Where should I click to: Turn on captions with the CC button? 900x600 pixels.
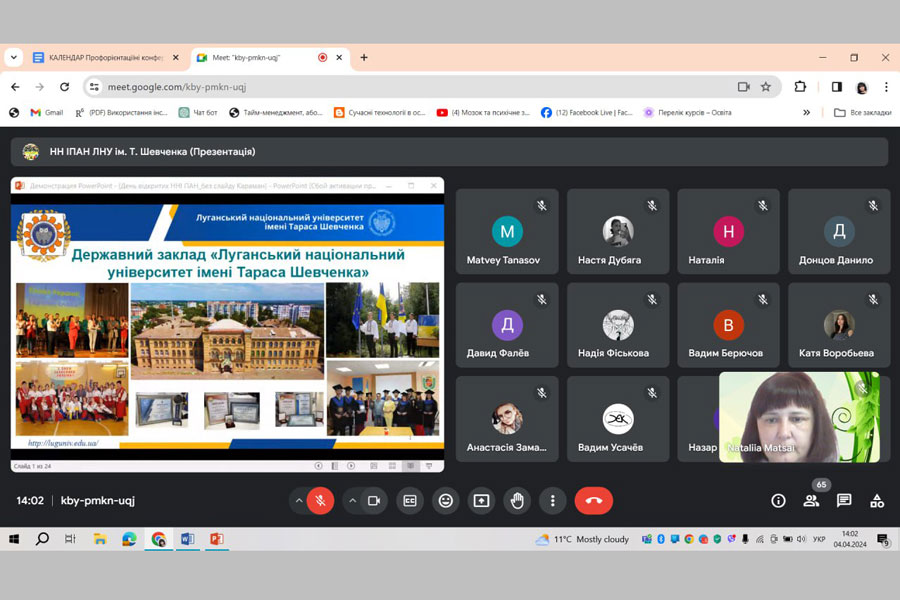[410, 501]
